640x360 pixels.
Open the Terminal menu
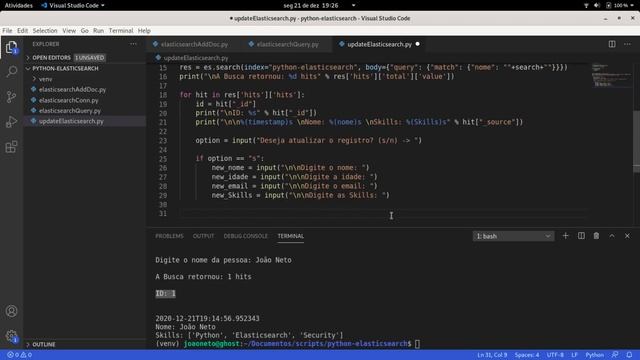tap(121, 31)
